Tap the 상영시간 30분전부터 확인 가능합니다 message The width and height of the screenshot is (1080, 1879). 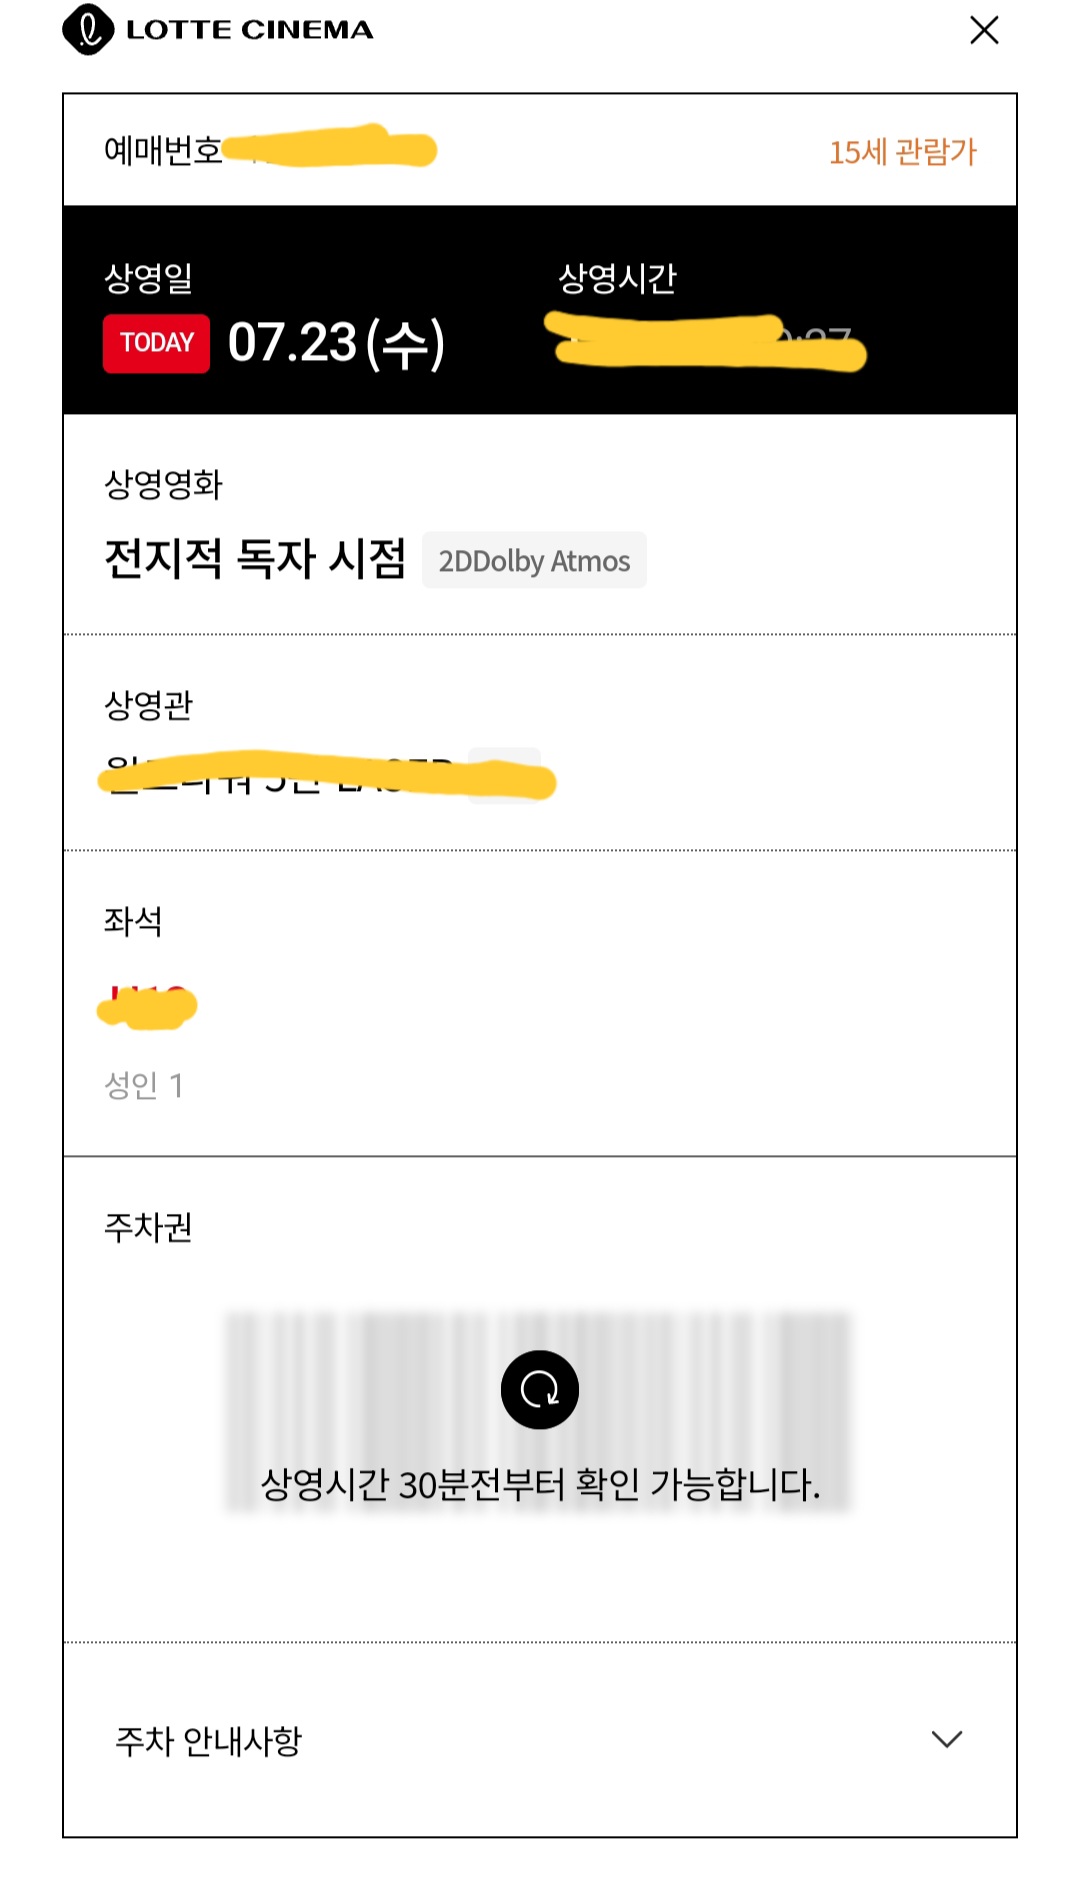pos(540,1485)
